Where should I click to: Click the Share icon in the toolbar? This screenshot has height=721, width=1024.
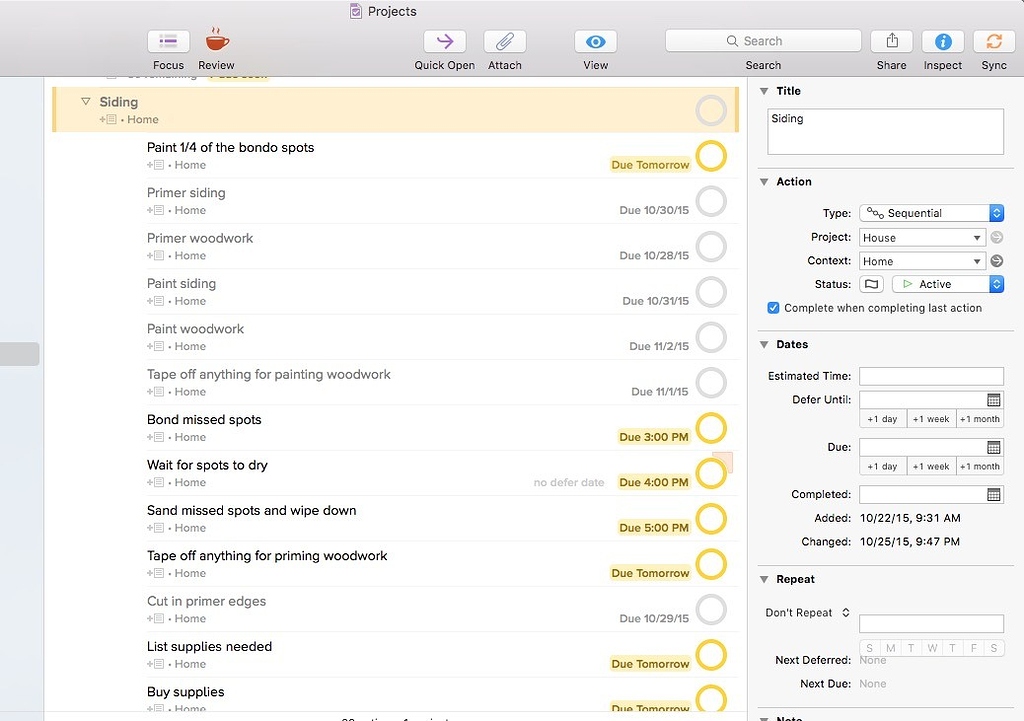[x=890, y=42]
